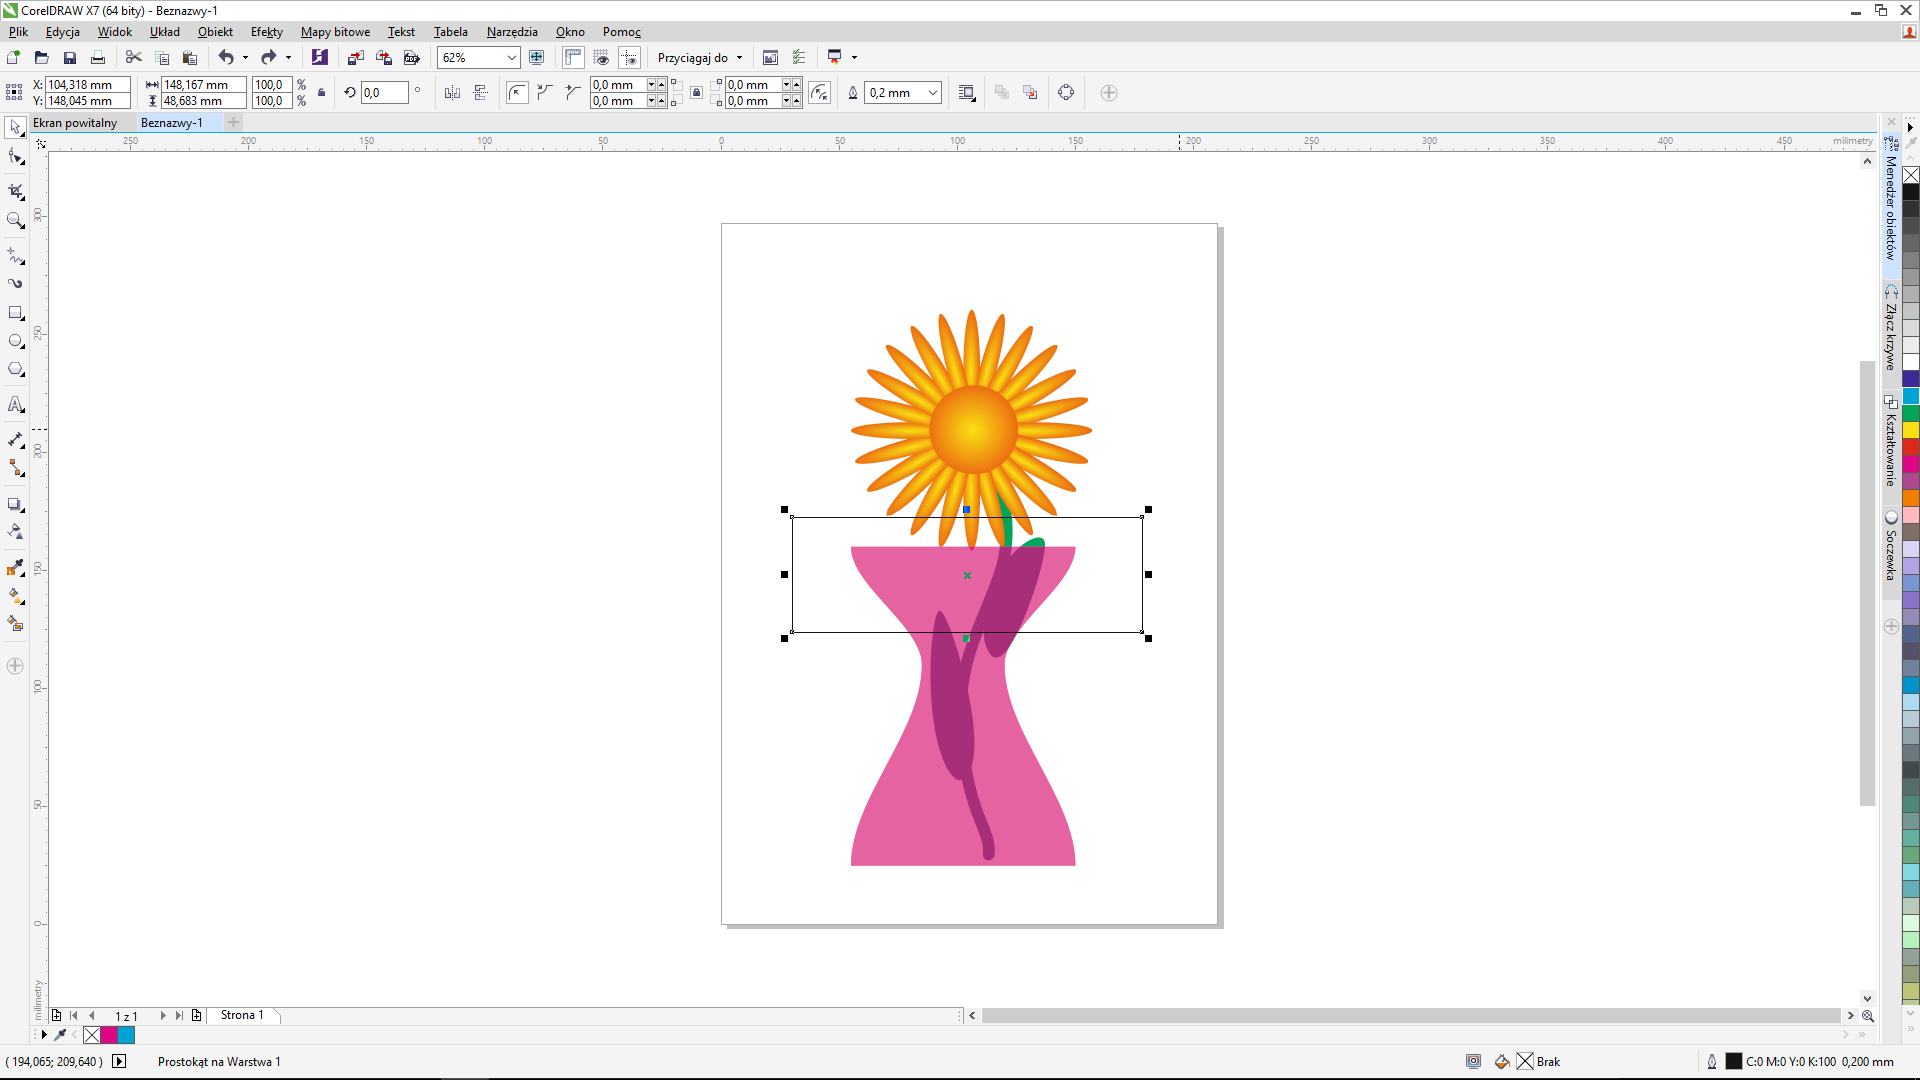Mirror the object horizontally

[x=452, y=93]
